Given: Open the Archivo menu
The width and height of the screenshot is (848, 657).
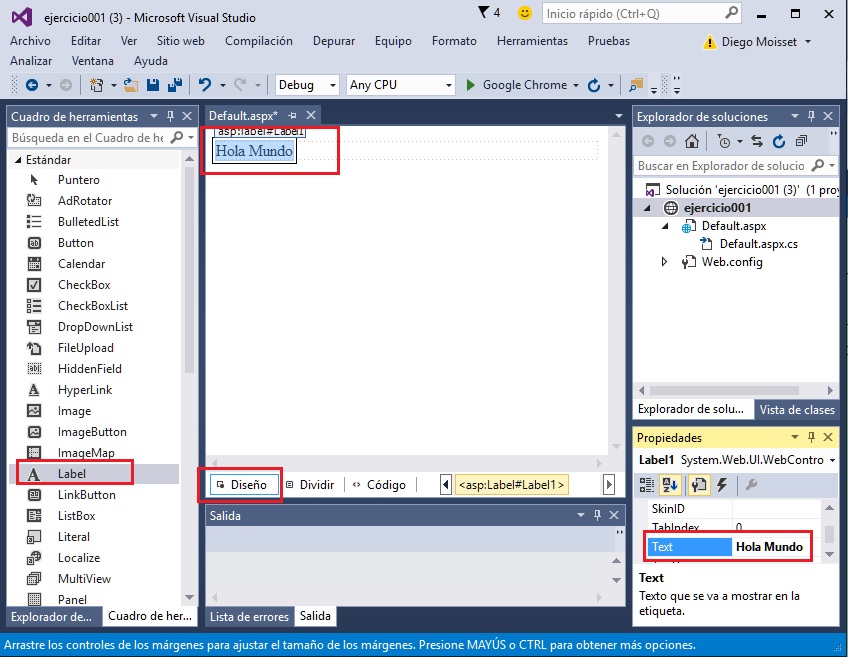Looking at the screenshot, I should click(30, 41).
